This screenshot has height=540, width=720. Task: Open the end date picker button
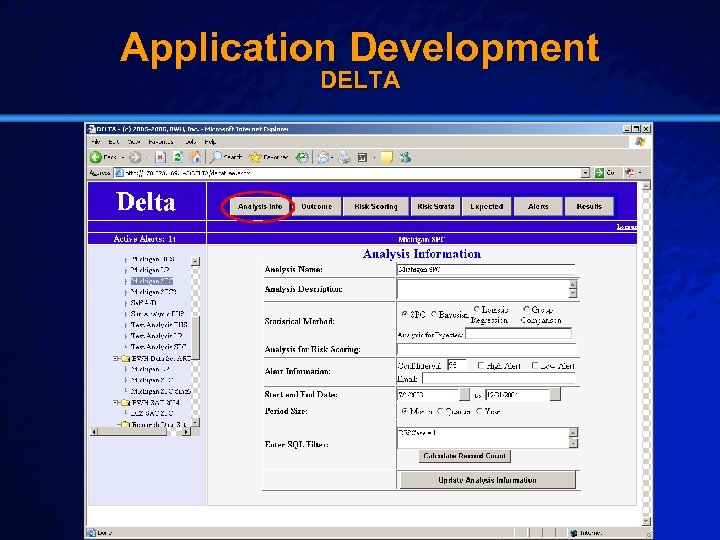(x=555, y=394)
